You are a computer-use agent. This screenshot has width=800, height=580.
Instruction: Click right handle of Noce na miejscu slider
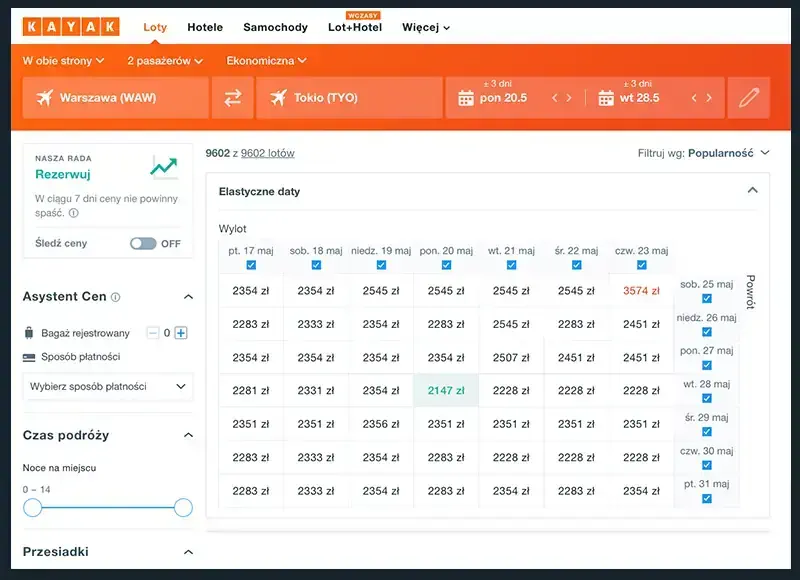(183, 508)
